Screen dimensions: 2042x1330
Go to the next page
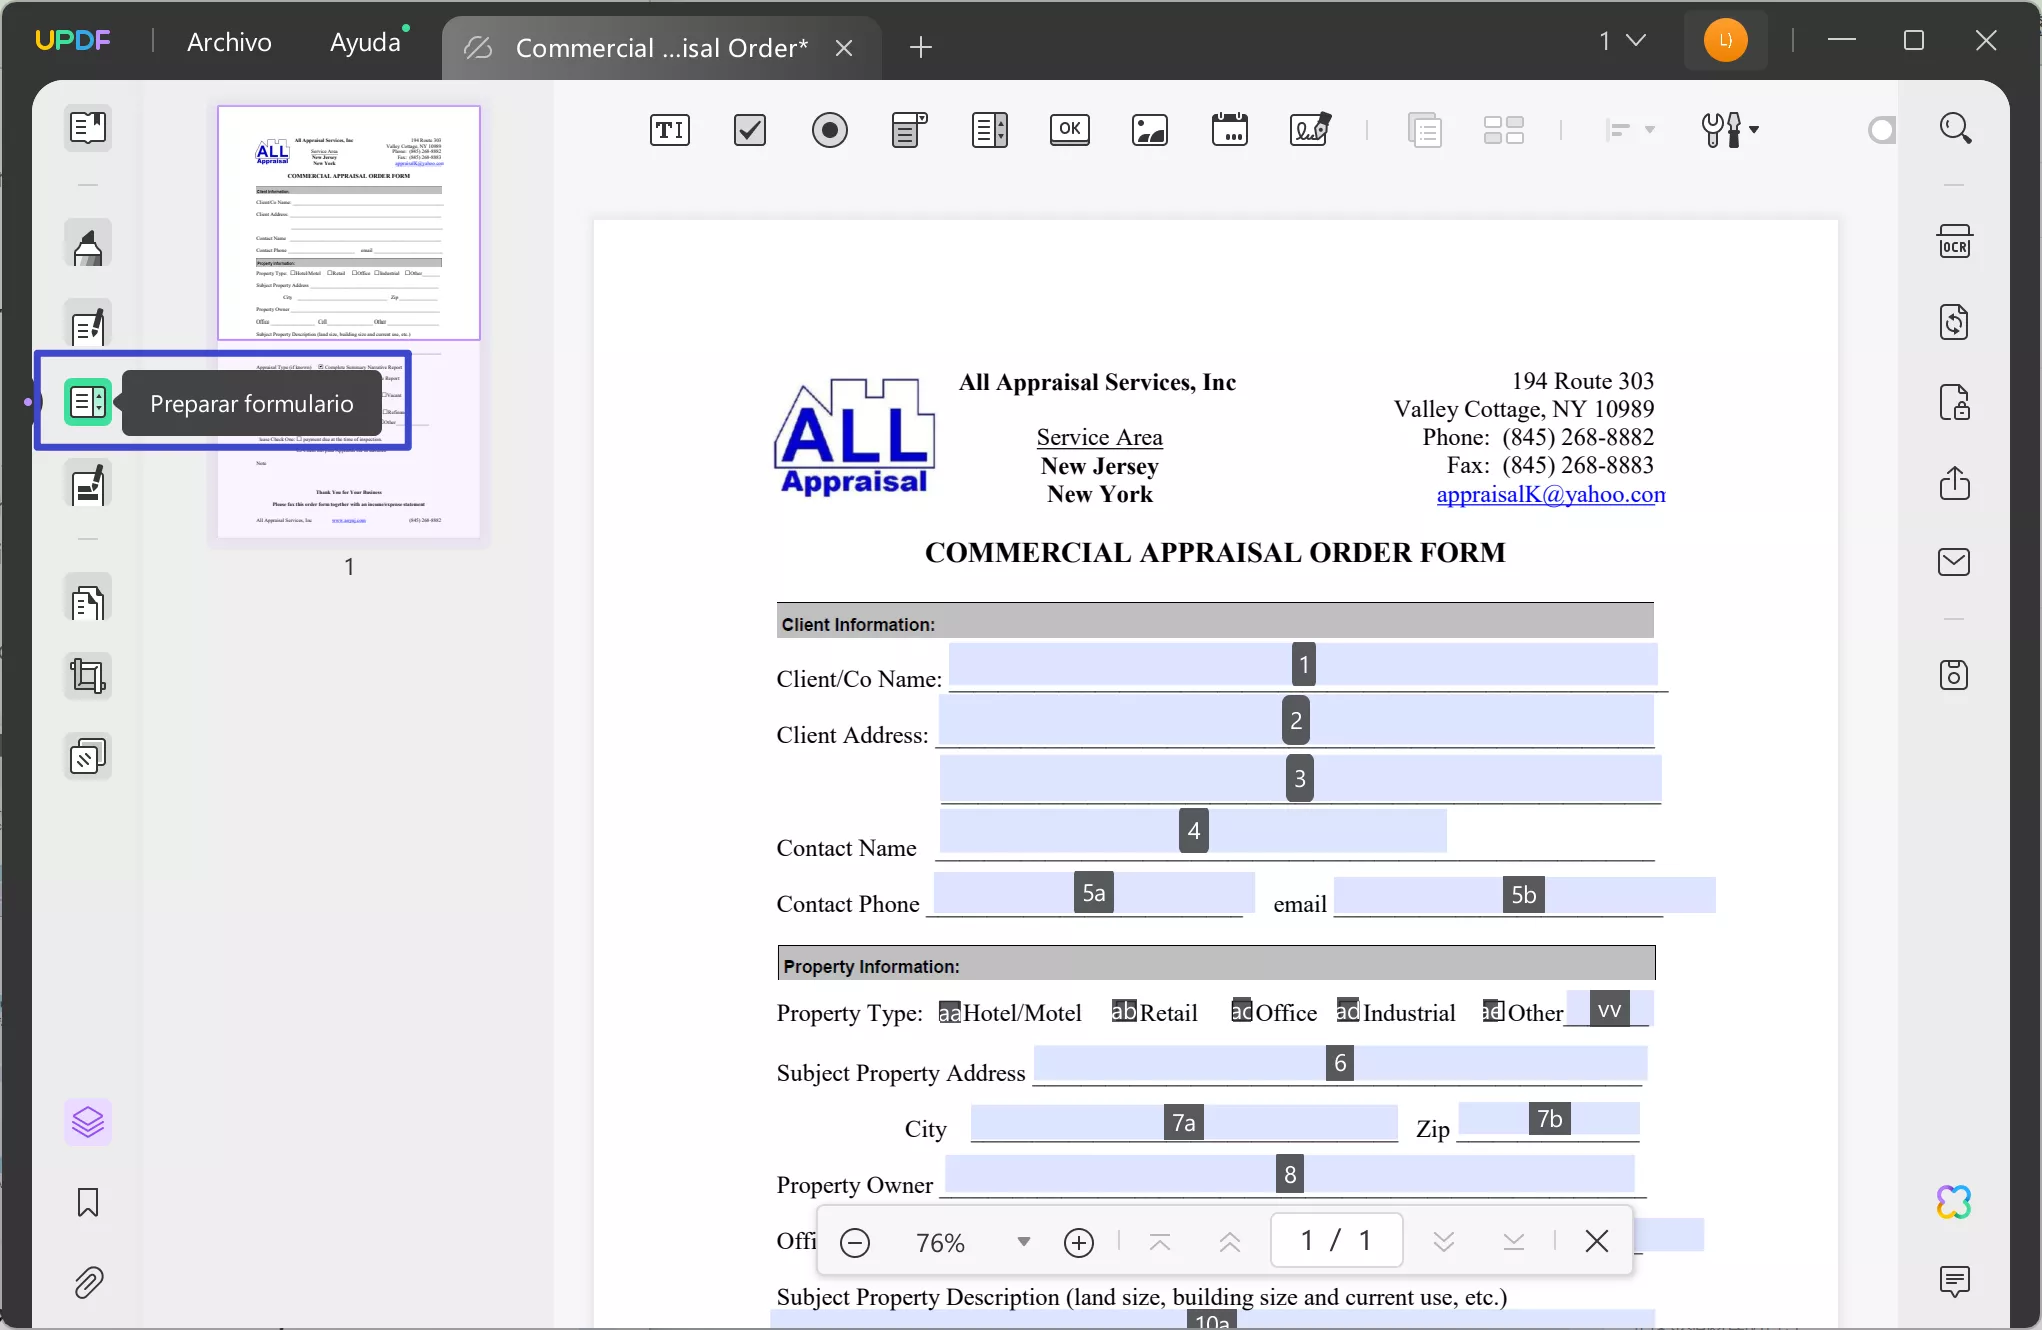pos(1443,1242)
